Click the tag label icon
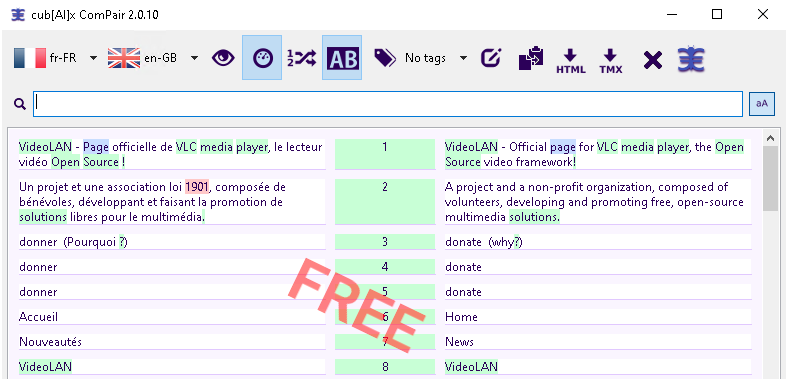This screenshot has width=788, height=379. click(x=385, y=58)
